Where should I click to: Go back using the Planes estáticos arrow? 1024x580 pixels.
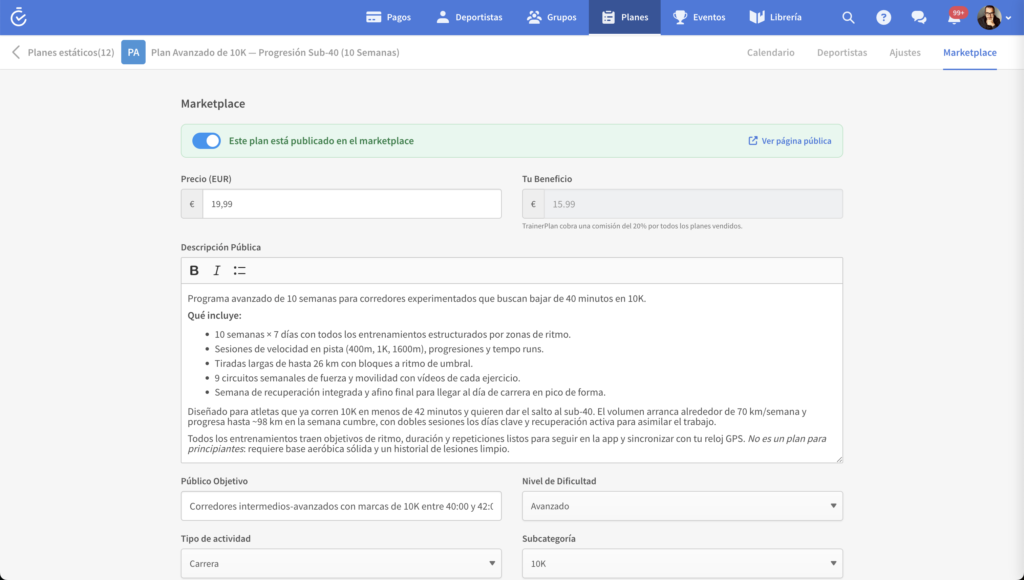[x=16, y=52]
